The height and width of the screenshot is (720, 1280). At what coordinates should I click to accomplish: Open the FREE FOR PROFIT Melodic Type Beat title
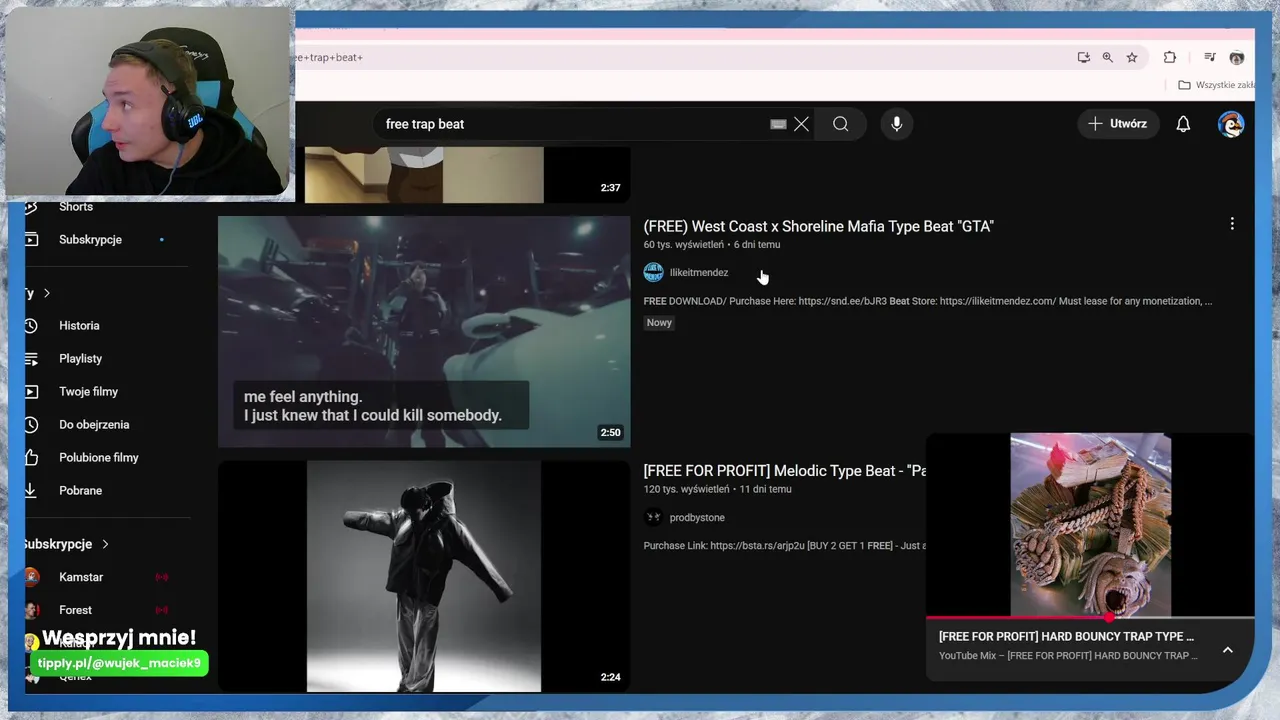coord(785,471)
